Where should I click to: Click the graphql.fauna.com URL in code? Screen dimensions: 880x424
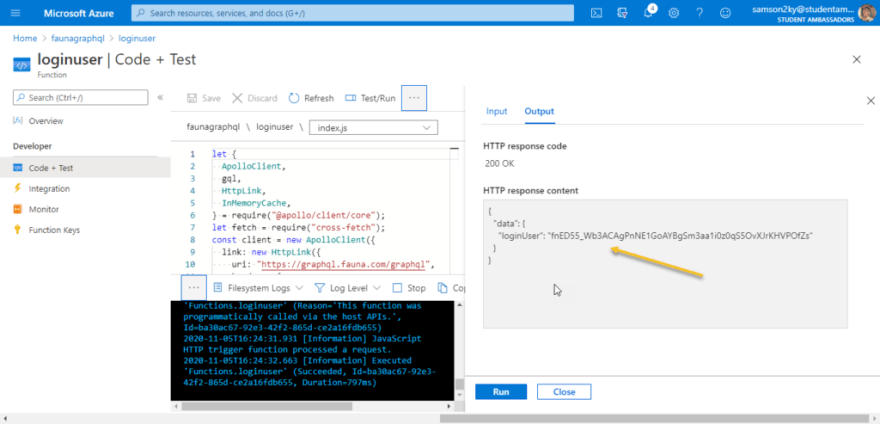pos(345,264)
